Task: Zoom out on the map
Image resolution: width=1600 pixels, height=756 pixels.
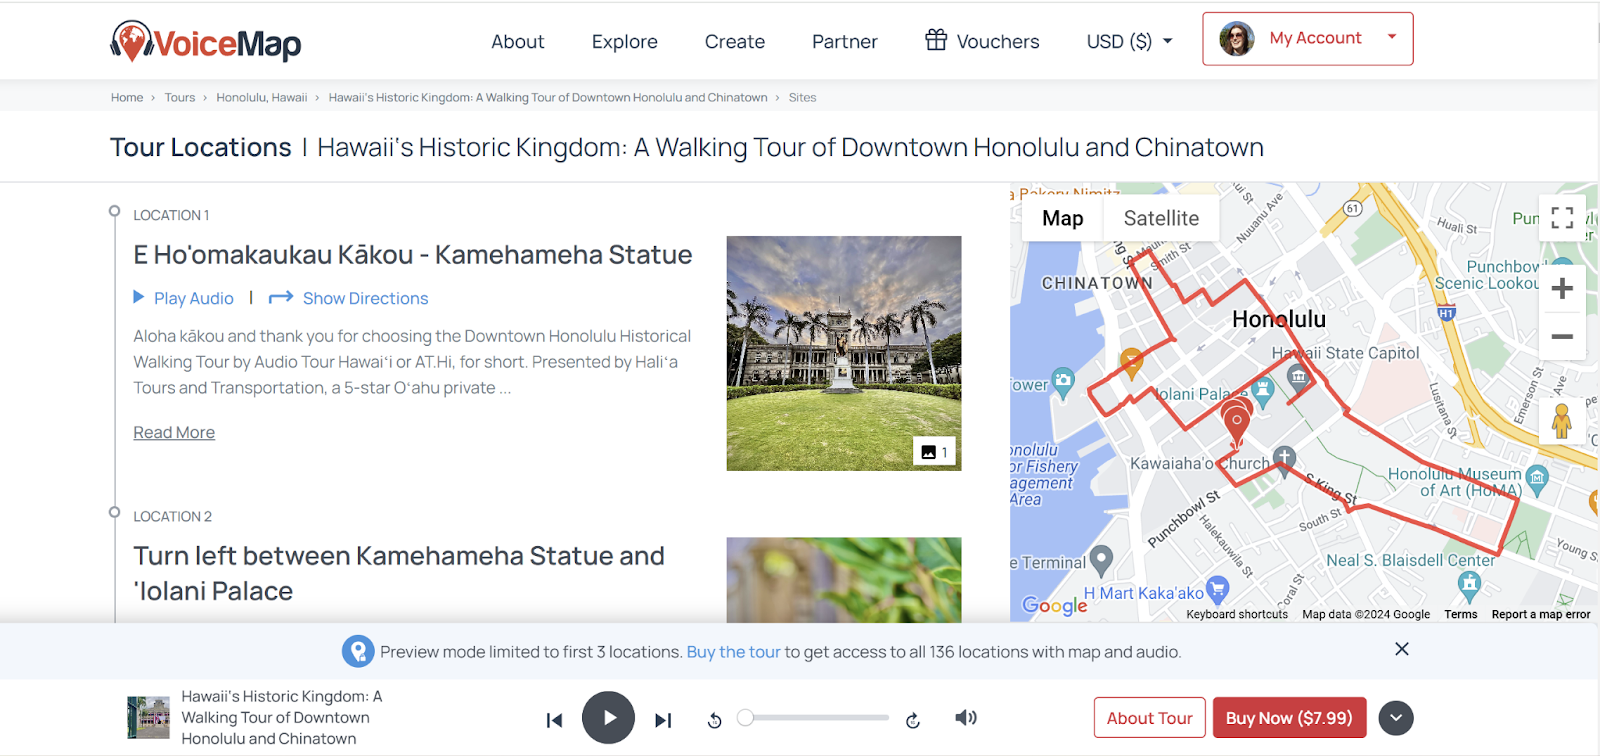Action: (1562, 336)
